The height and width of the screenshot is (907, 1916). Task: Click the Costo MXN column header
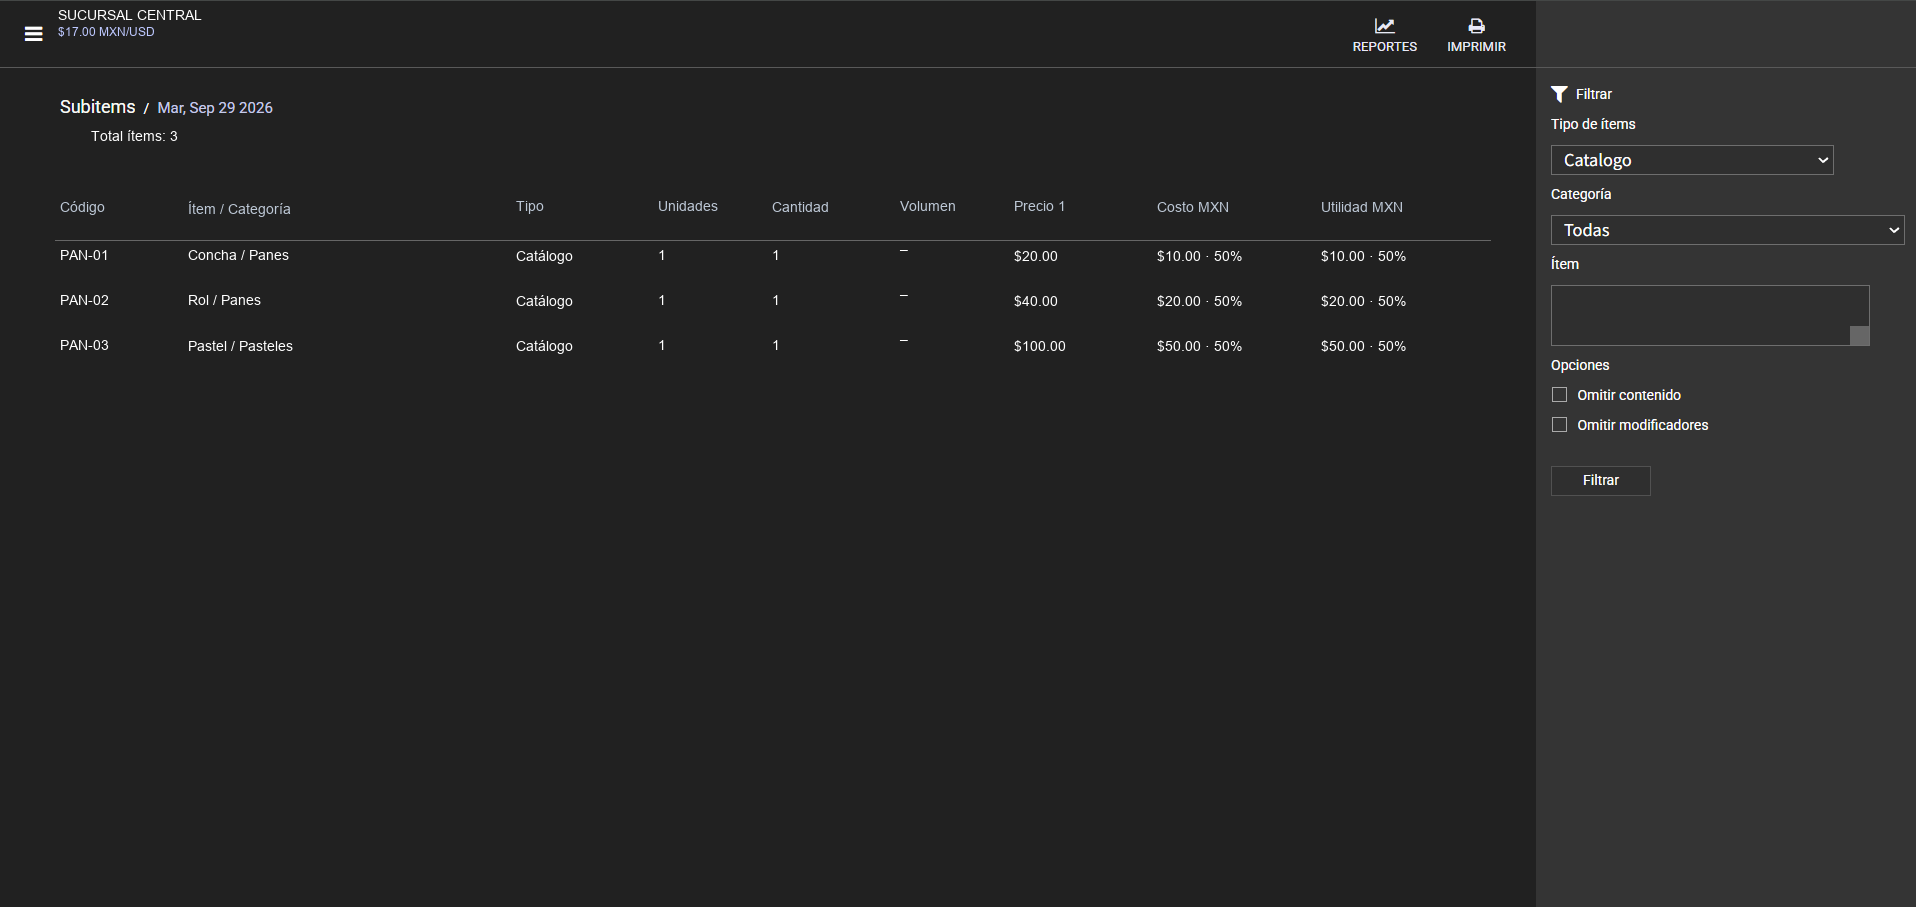pos(1193,207)
